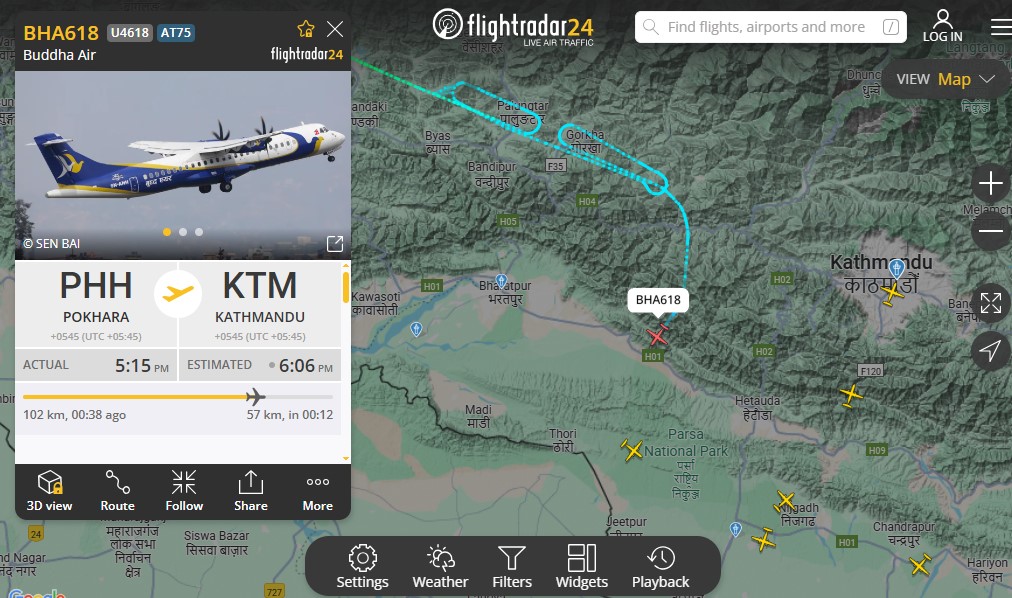Open the Filters panel

pyautogui.click(x=512, y=566)
